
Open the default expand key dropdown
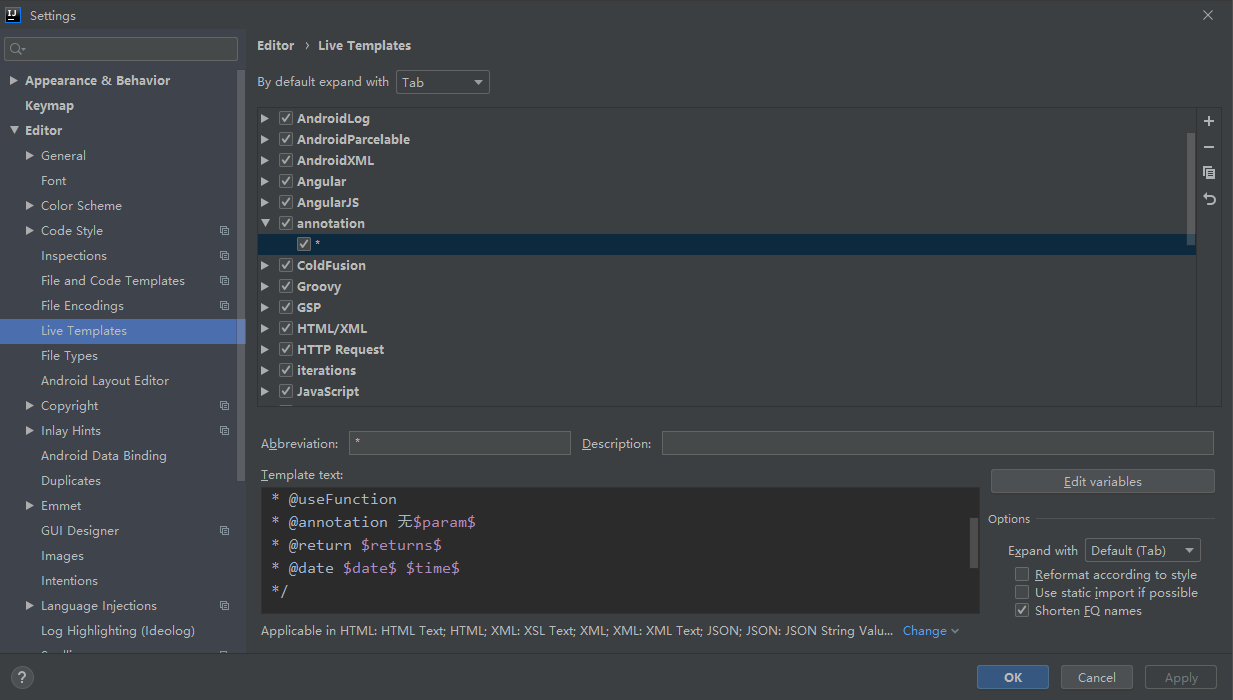tap(443, 82)
